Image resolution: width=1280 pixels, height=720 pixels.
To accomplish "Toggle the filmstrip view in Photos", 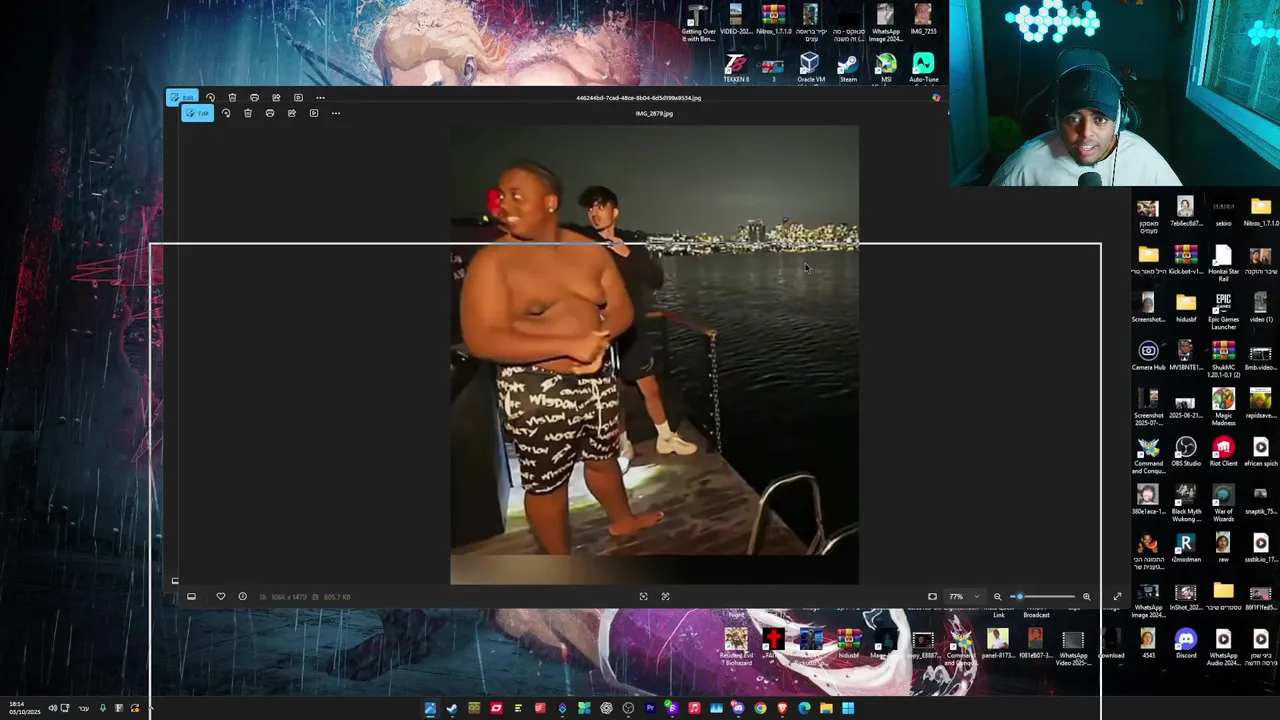I will (191, 597).
